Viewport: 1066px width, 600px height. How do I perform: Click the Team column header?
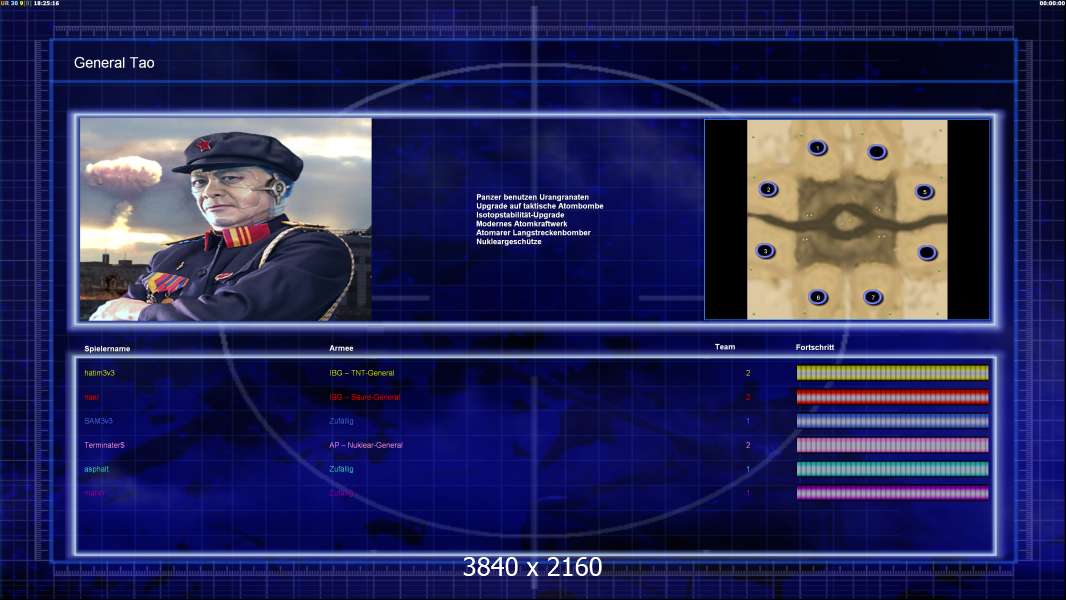(725, 347)
